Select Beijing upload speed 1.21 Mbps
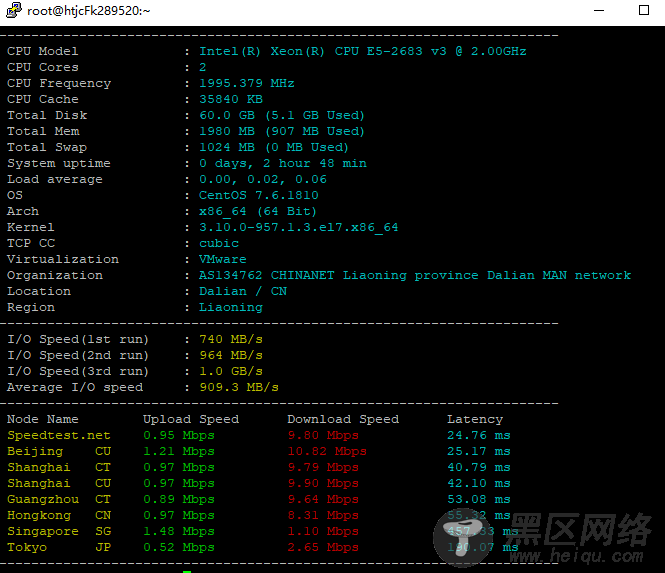 [x=179, y=451]
